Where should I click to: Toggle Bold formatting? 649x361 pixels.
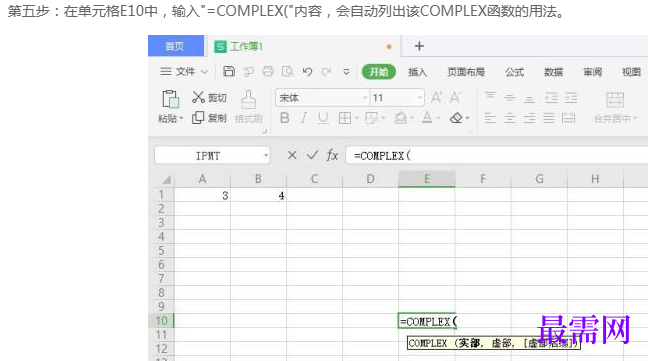tap(284, 118)
